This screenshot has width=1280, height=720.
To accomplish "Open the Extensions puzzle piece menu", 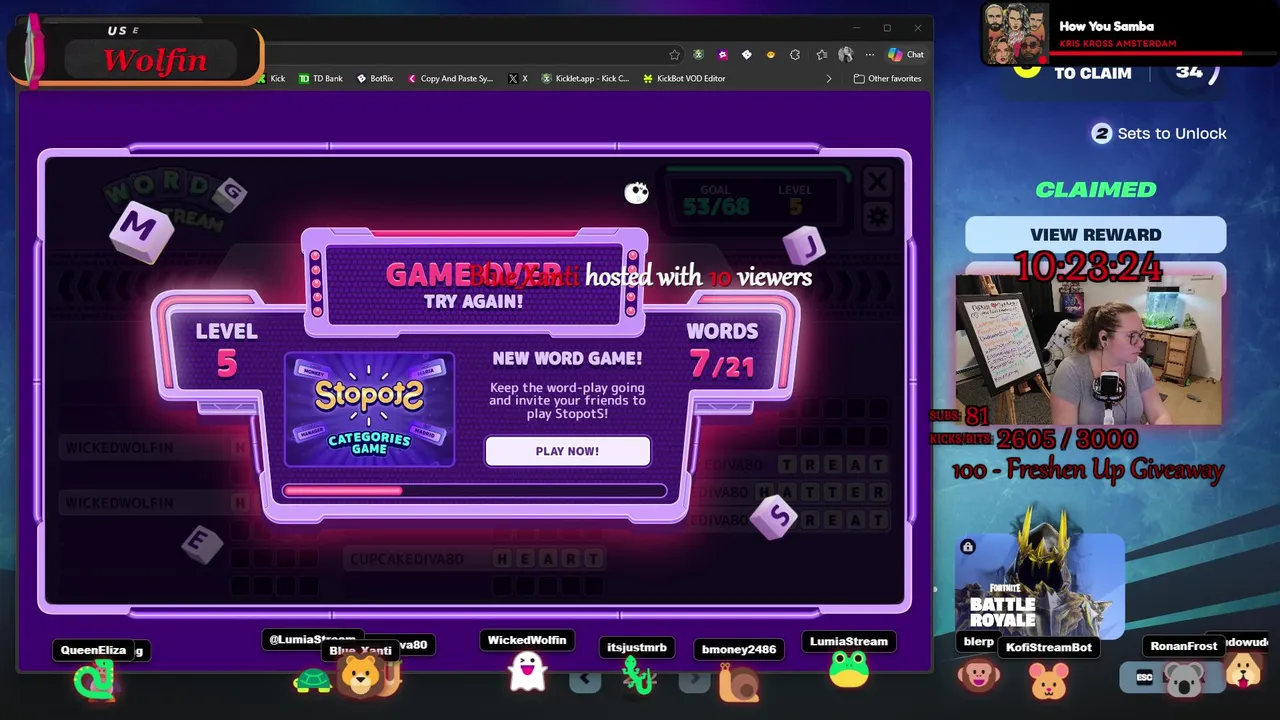I will click(795, 54).
